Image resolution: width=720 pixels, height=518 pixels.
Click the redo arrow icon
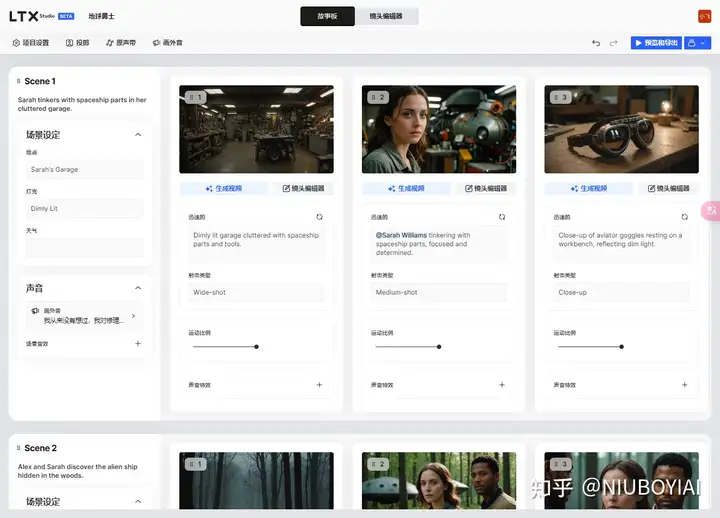[613, 43]
